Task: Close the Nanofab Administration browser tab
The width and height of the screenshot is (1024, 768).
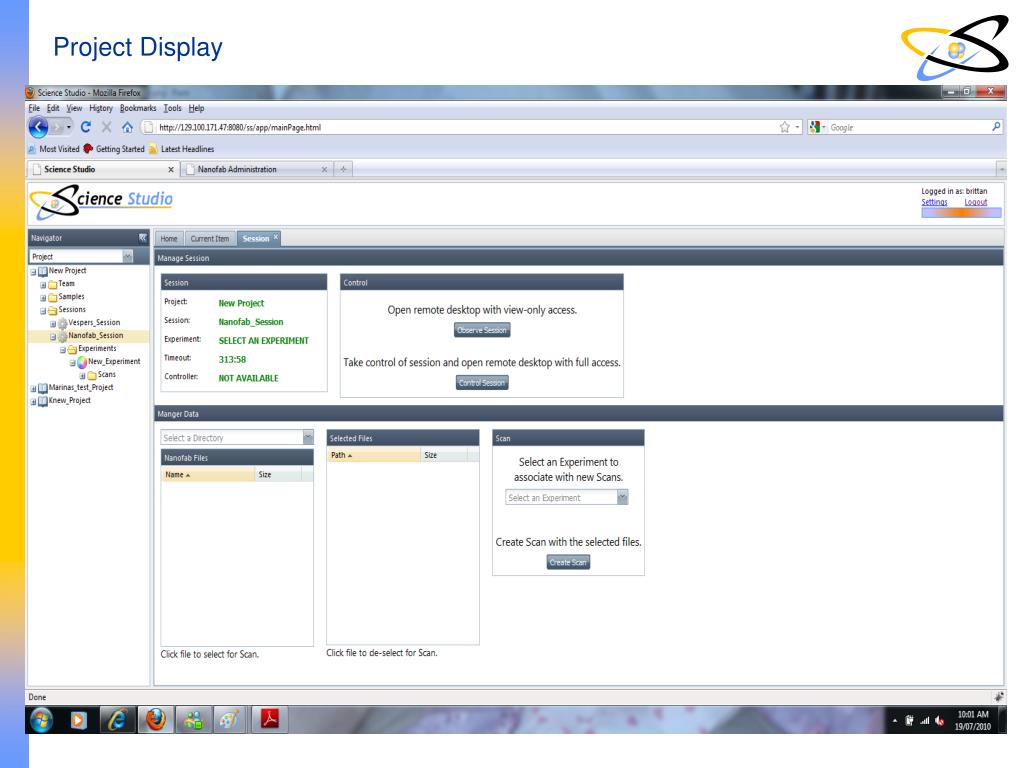Action: [x=324, y=169]
